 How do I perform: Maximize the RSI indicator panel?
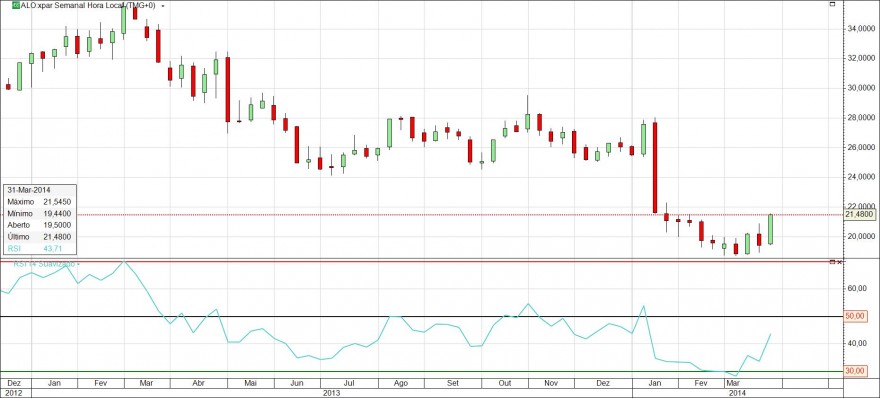click(832, 262)
